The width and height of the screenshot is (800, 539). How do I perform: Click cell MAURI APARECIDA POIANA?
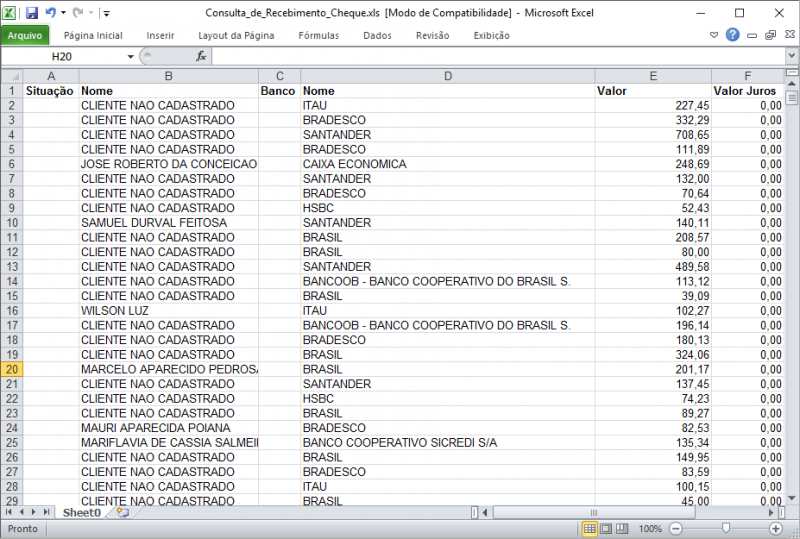168,428
